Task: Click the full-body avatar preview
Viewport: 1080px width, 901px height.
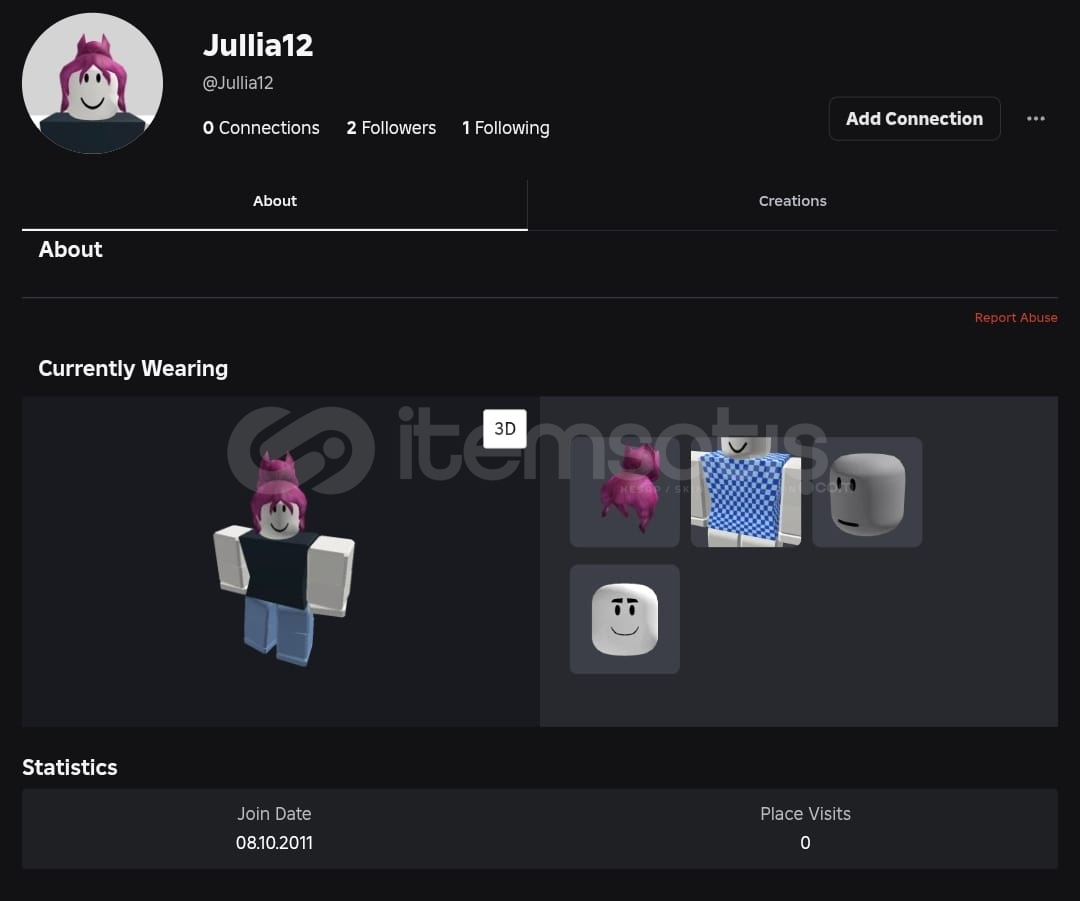Action: (x=283, y=559)
